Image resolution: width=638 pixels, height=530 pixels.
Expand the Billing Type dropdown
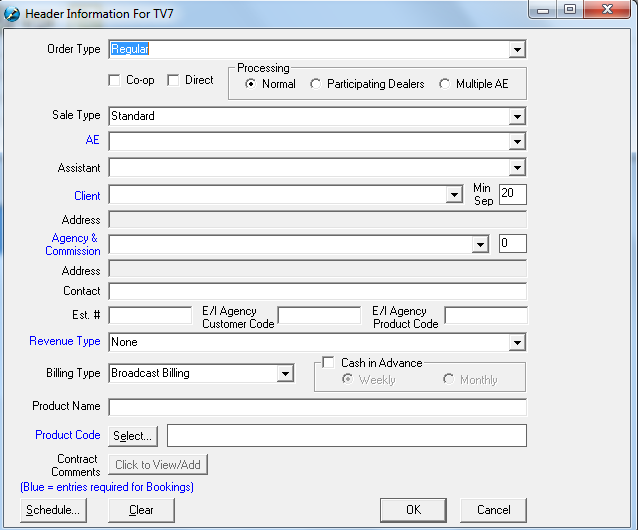tap(285, 374)
